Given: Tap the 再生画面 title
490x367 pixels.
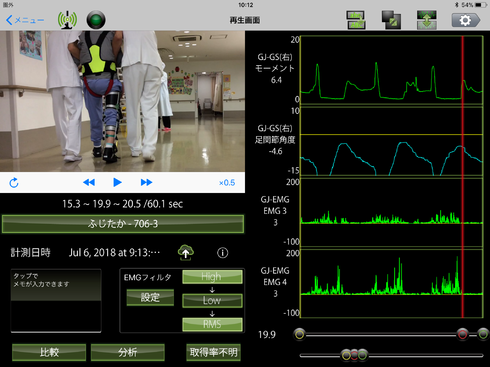Looking at the screenshot, I should [x=245, y=20].
